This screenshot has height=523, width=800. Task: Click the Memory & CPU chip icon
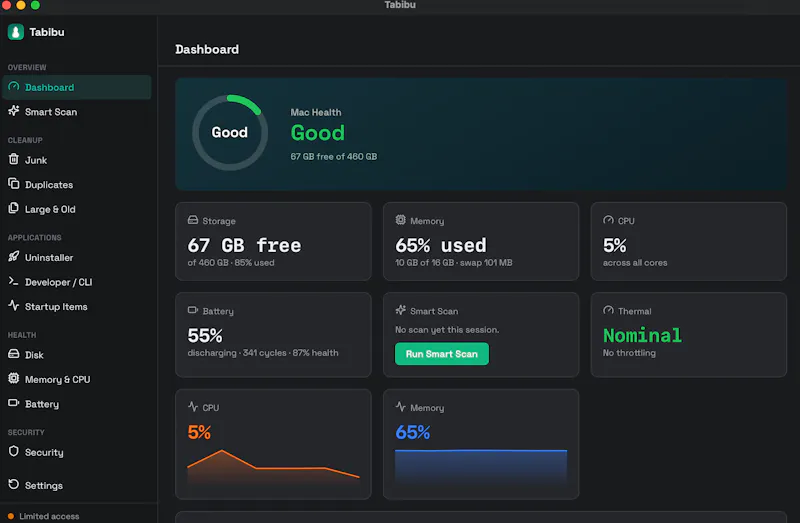click(x=14, y=379)
